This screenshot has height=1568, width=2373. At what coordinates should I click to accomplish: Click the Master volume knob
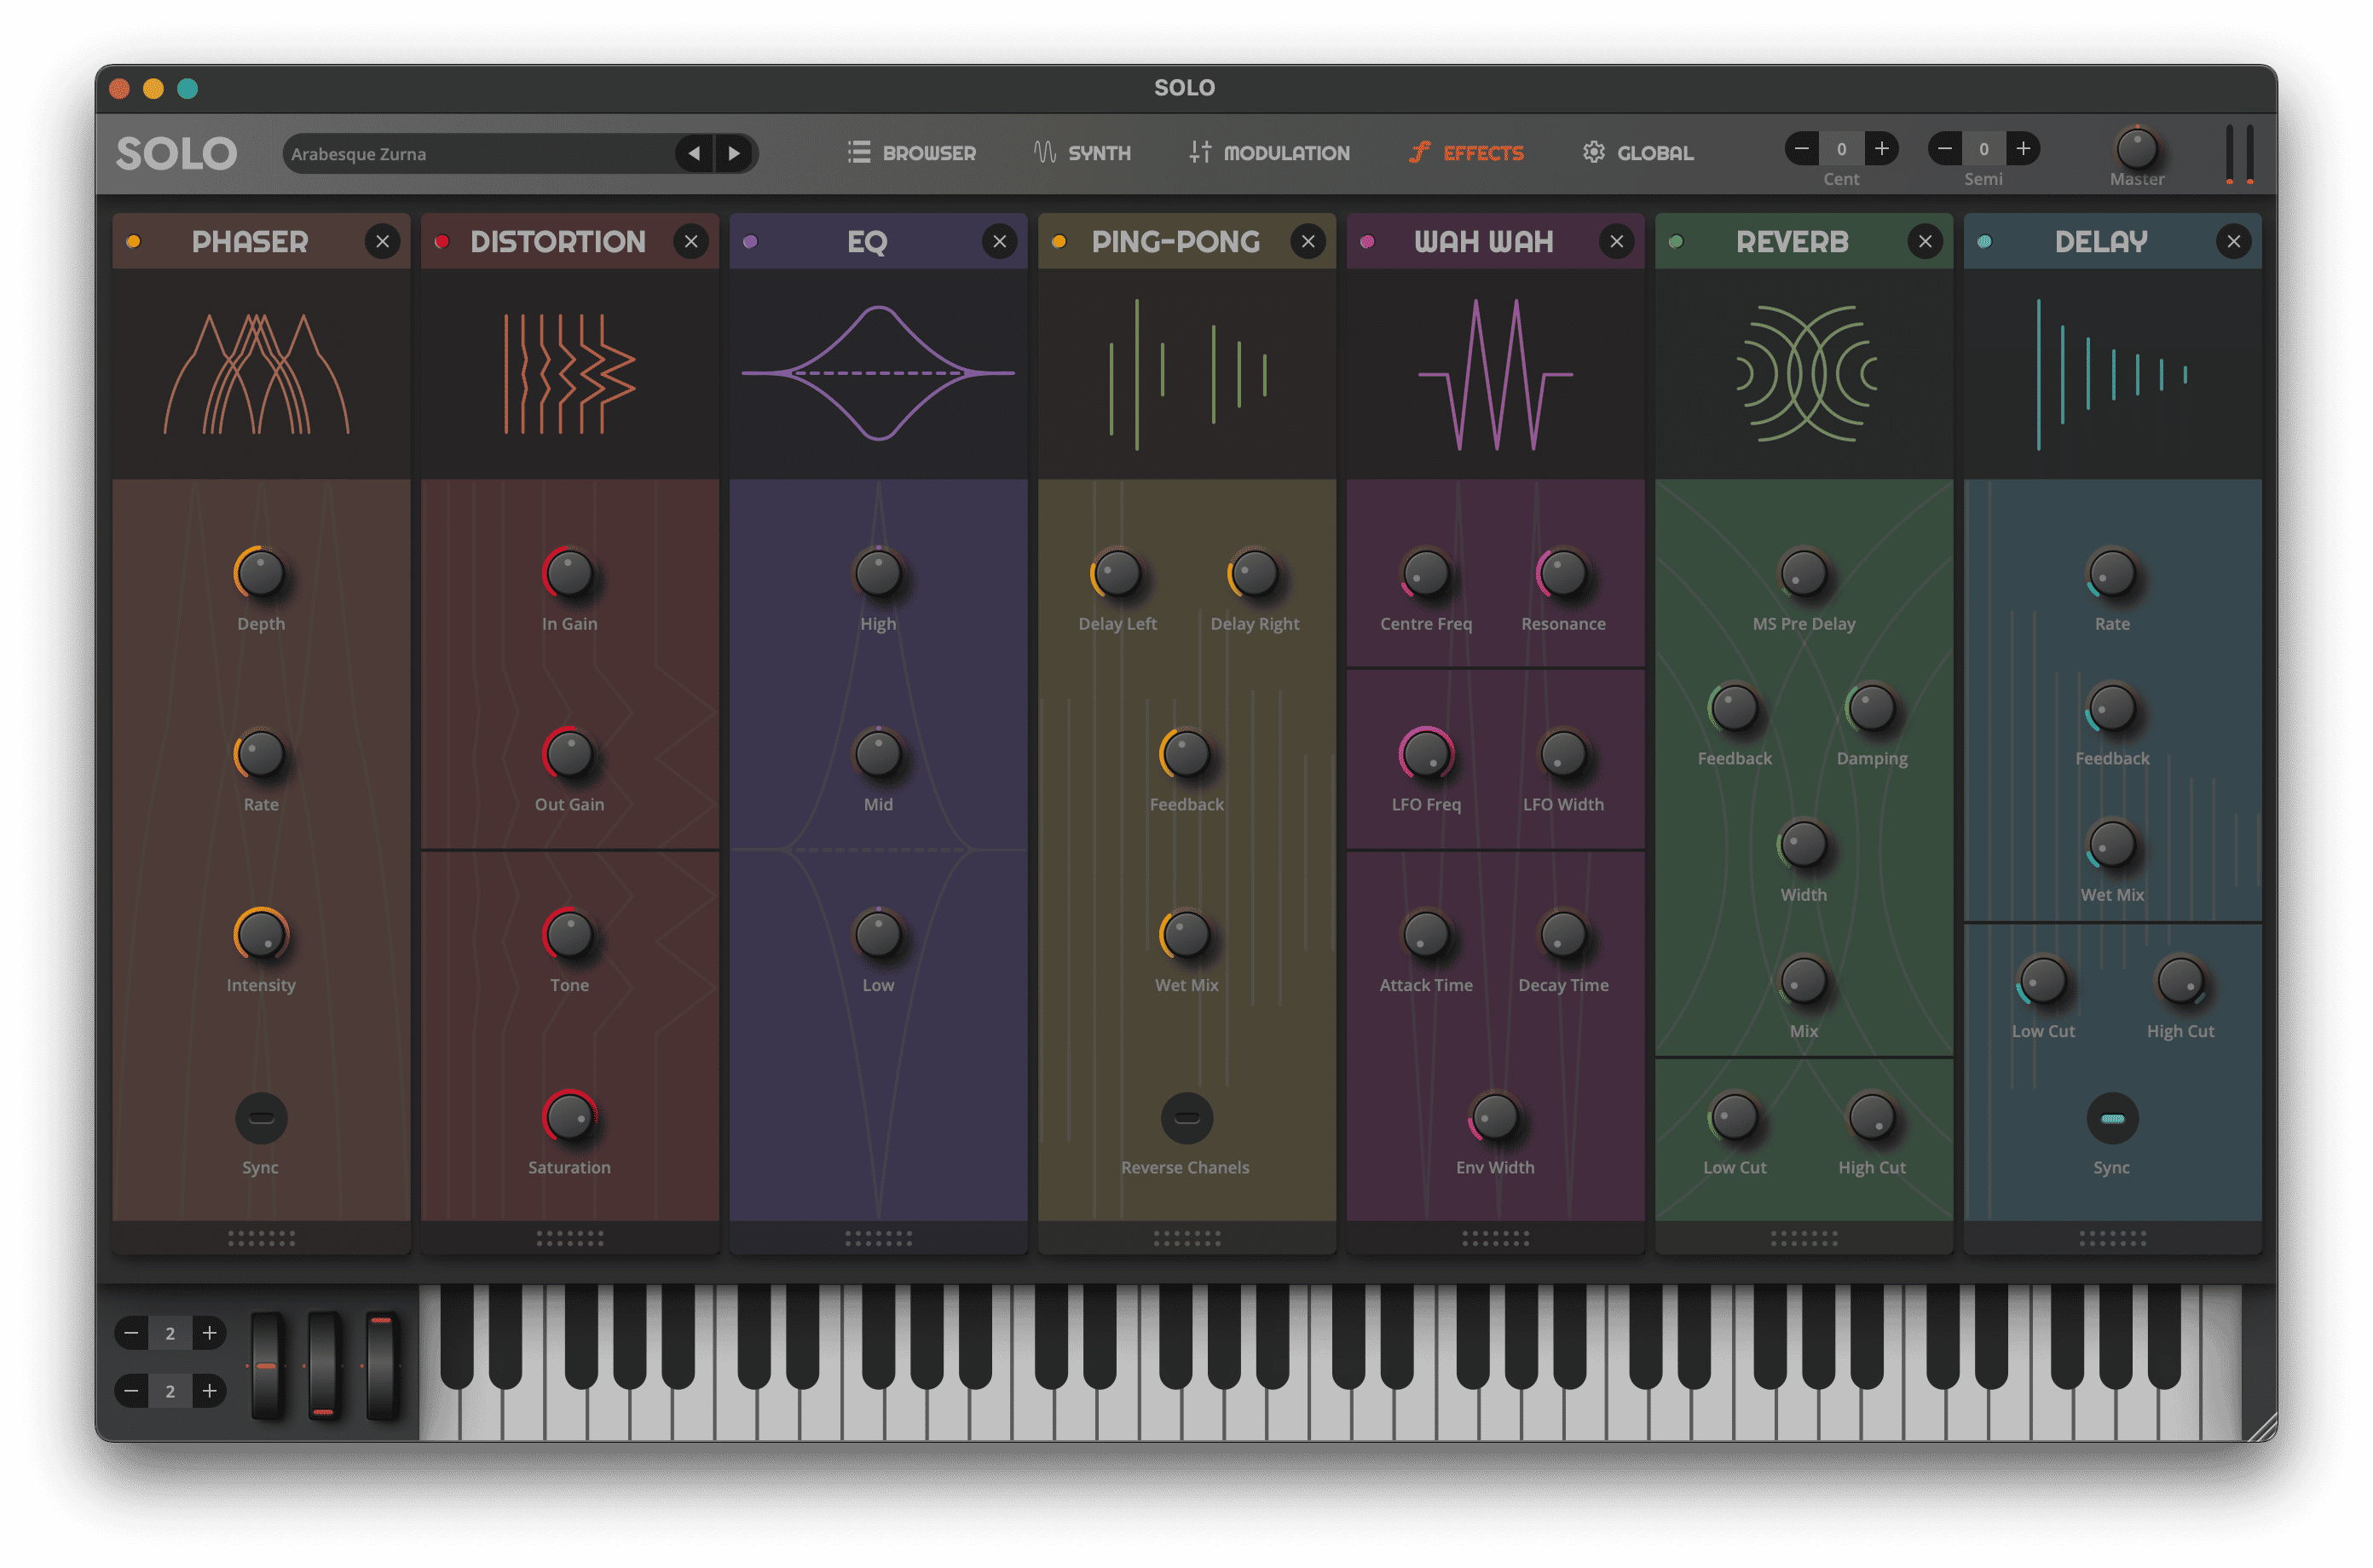(x=2137, y=149)
